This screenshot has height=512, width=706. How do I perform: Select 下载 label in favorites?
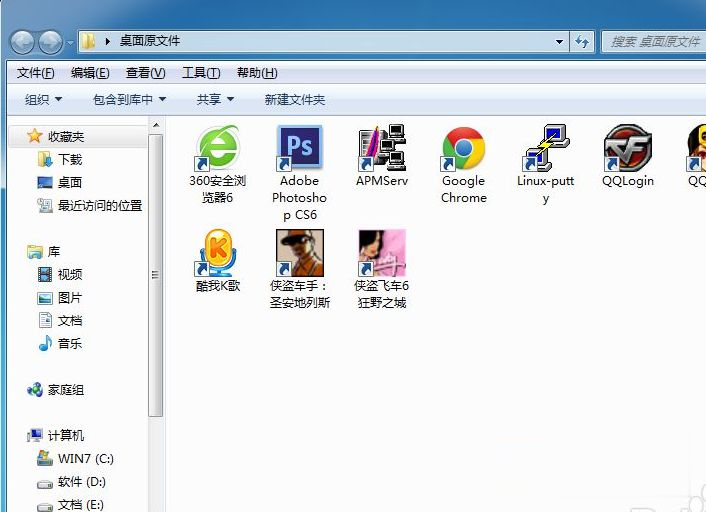(70, 159)
